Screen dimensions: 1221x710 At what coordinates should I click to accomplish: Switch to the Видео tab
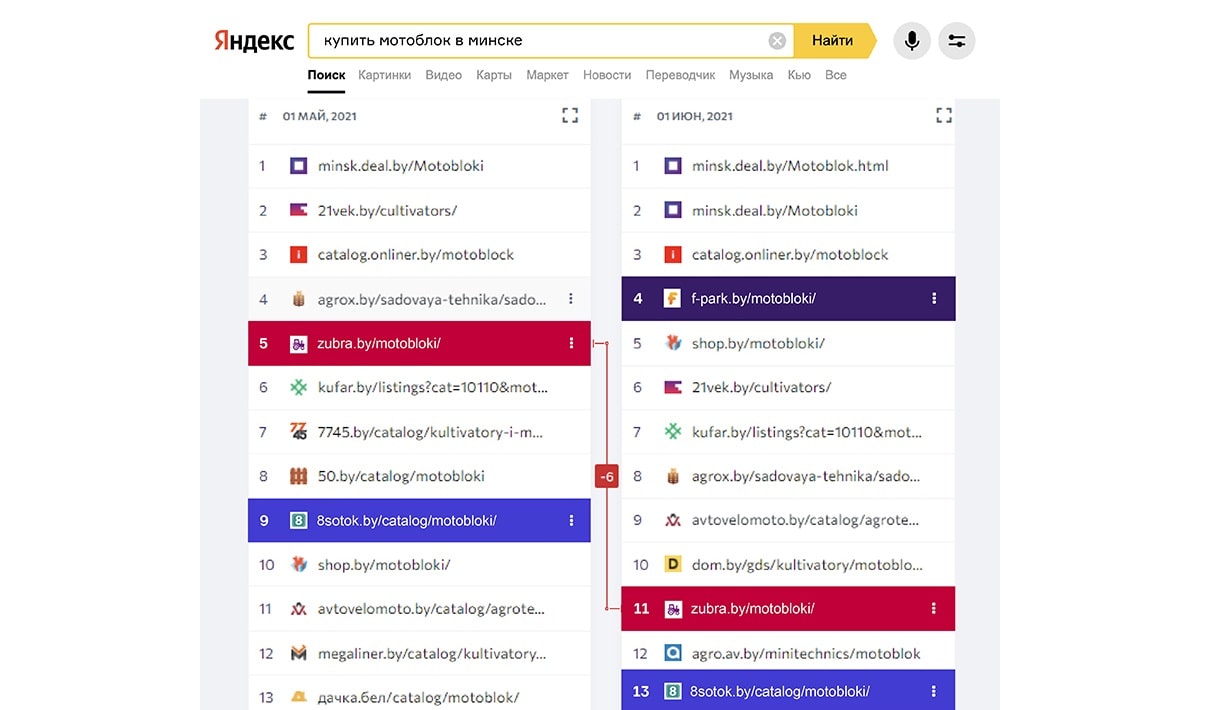[443, 75]
